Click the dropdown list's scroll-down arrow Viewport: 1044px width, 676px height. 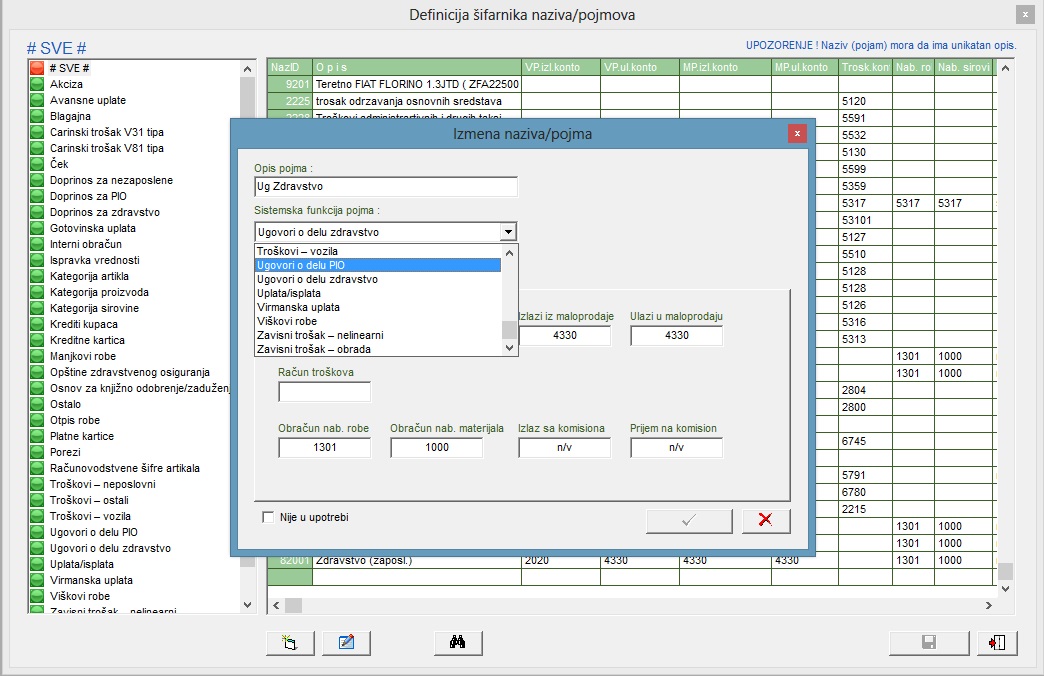click(x=509, y=347)
